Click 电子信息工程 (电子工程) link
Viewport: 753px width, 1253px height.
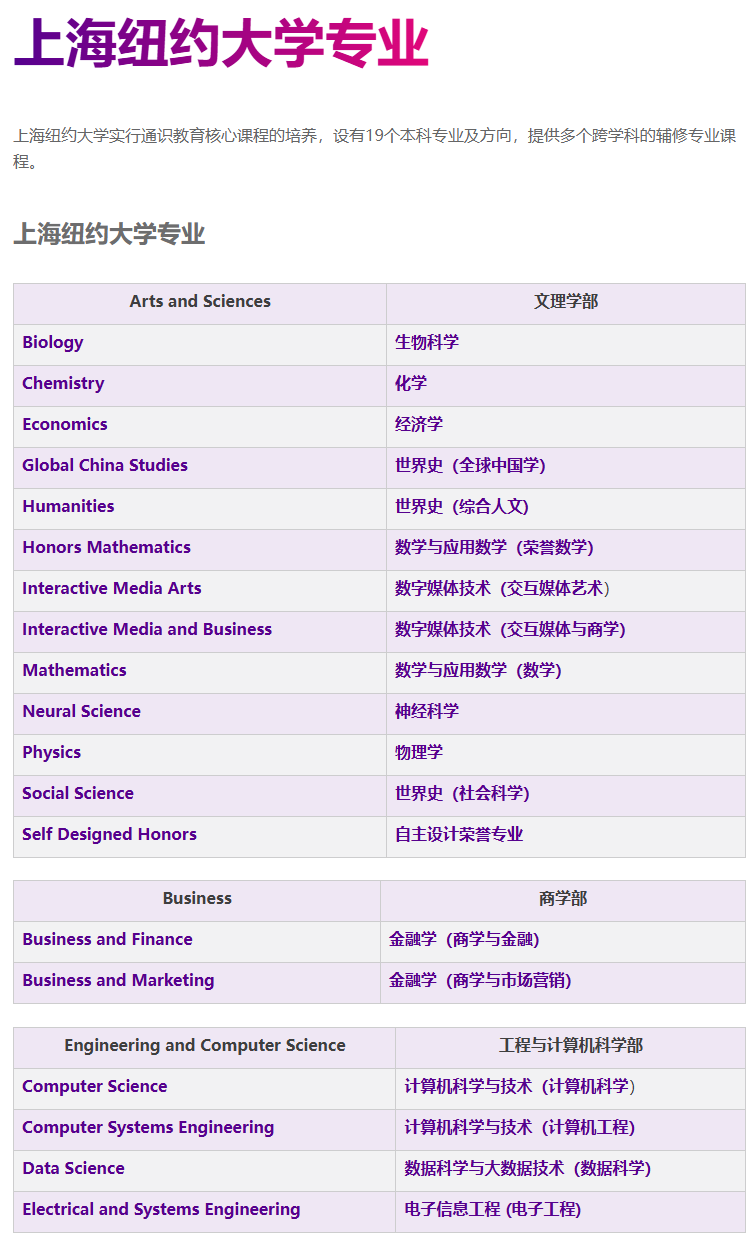click(492, 1209)
